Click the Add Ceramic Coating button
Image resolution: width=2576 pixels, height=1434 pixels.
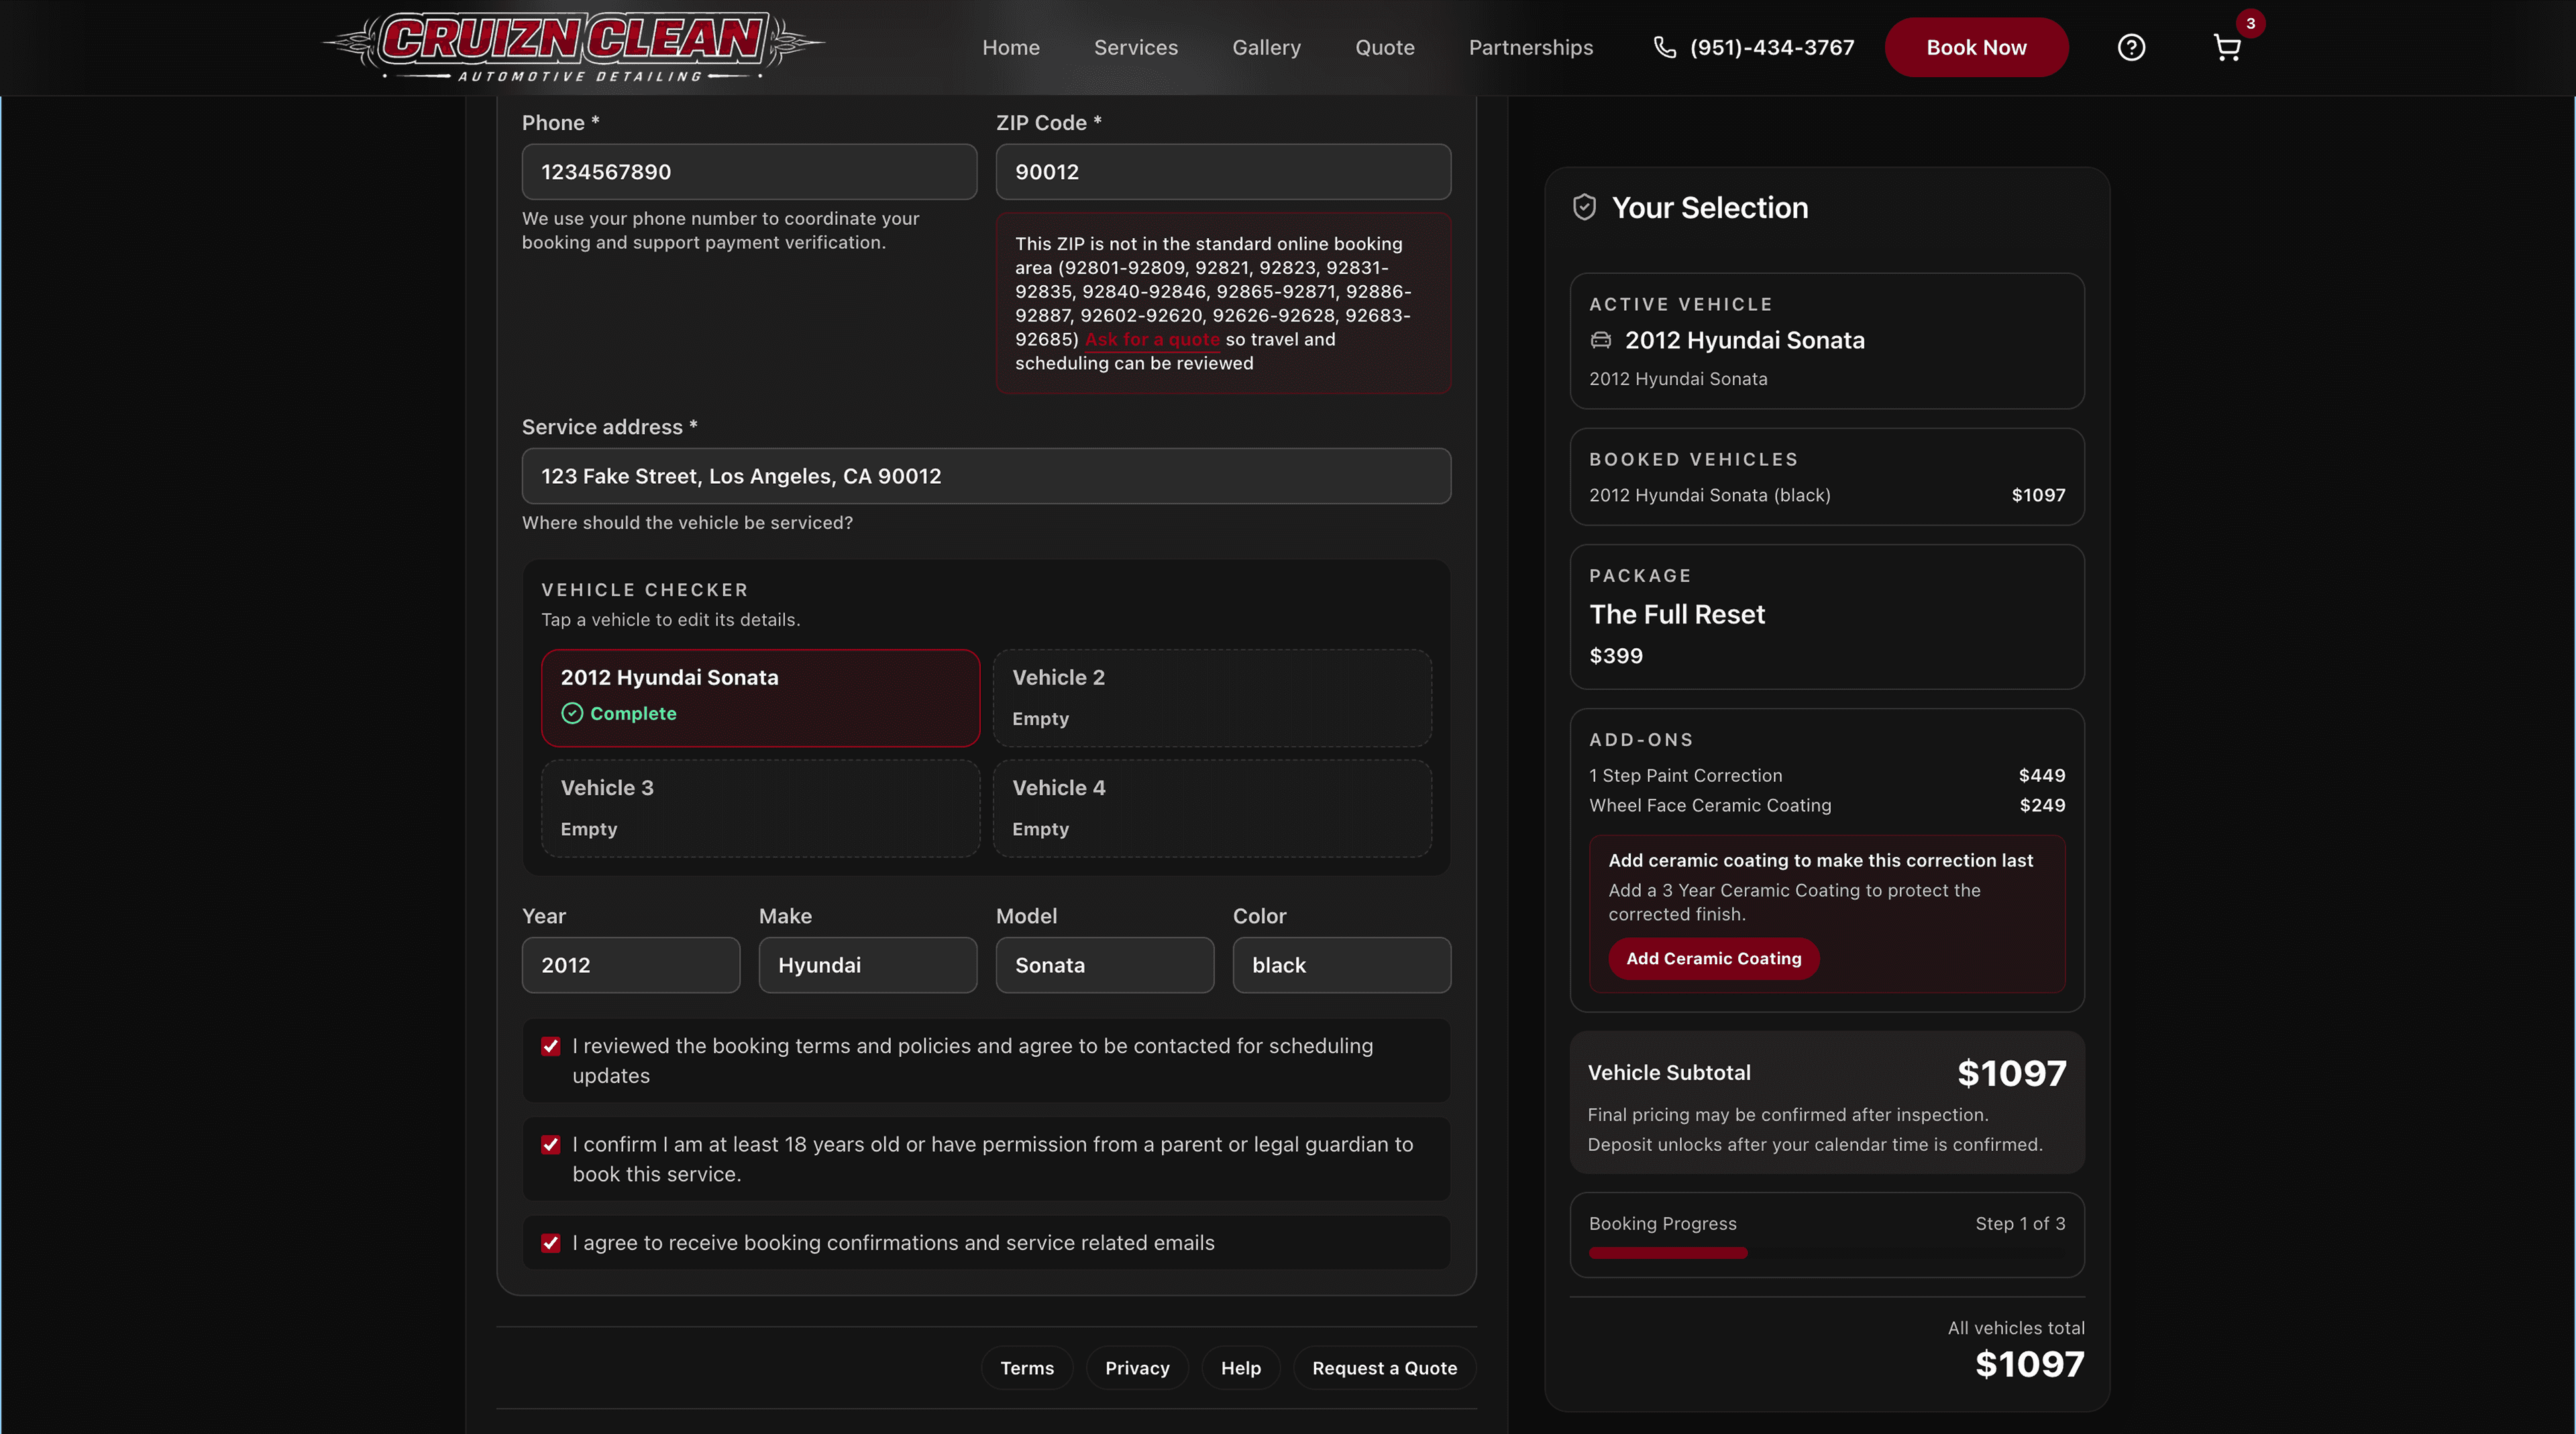tap(1713, 958)
